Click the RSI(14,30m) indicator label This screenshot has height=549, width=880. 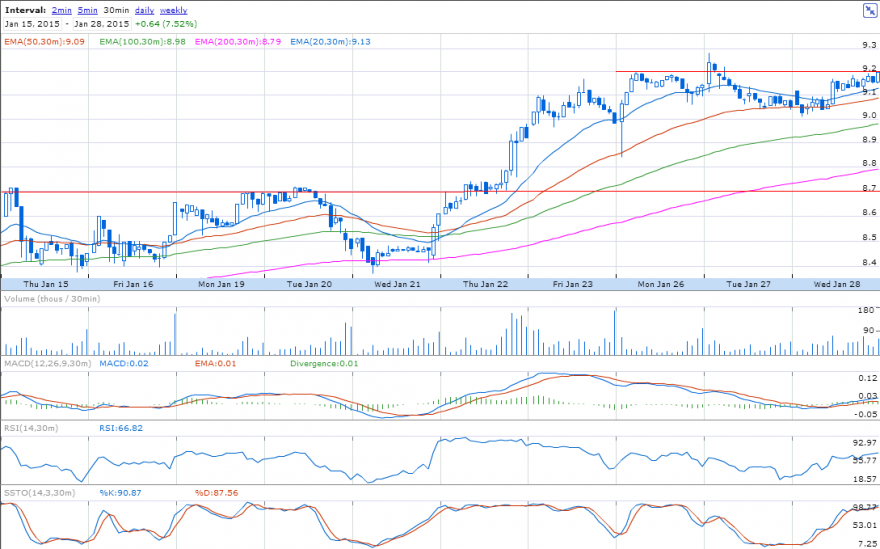coord(31,428)
